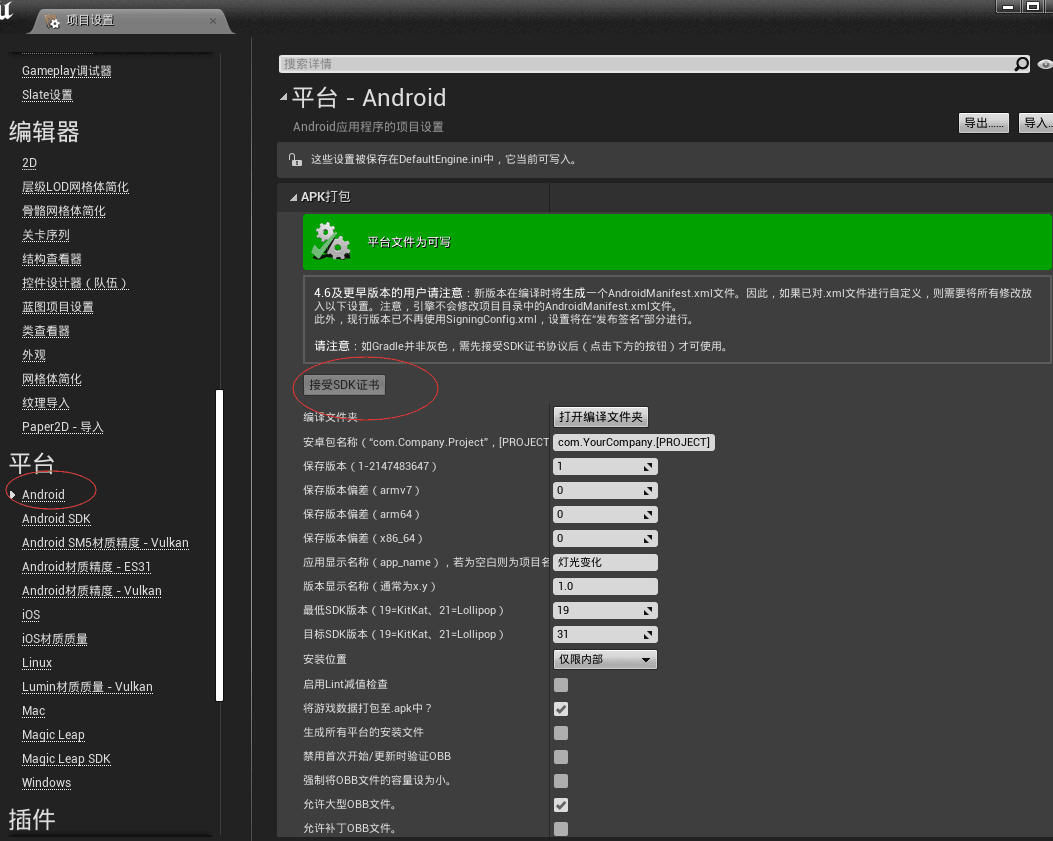The height and width of the screenshot is (841, 1053).
Task: Click arrow next to Android in sidebar
Action: (x=12, y=495)
